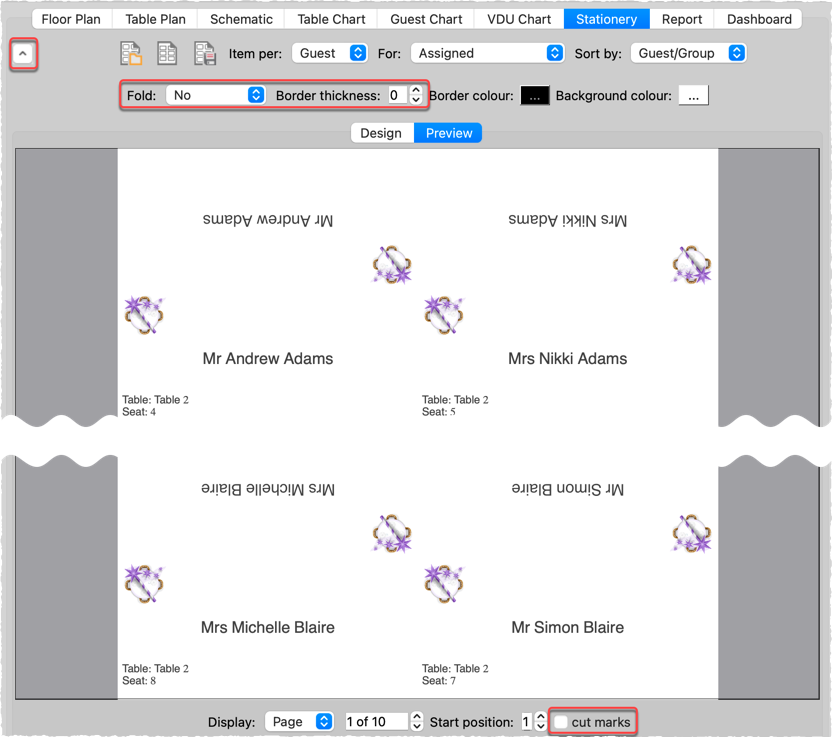Click the first stationery template icon with folder

(x=131, y=53)
